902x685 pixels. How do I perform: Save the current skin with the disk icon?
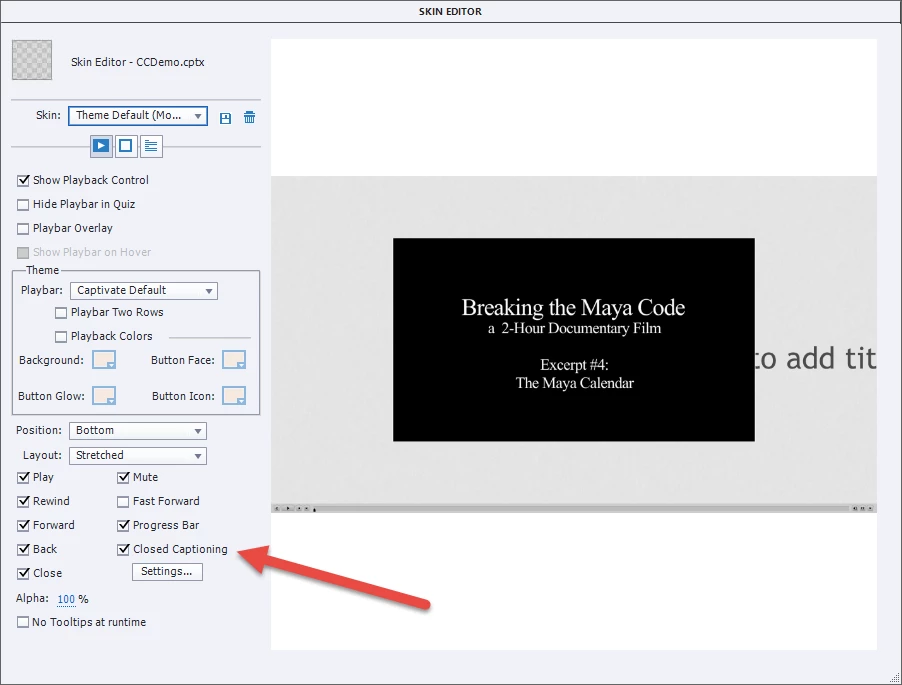click(226, 118)
